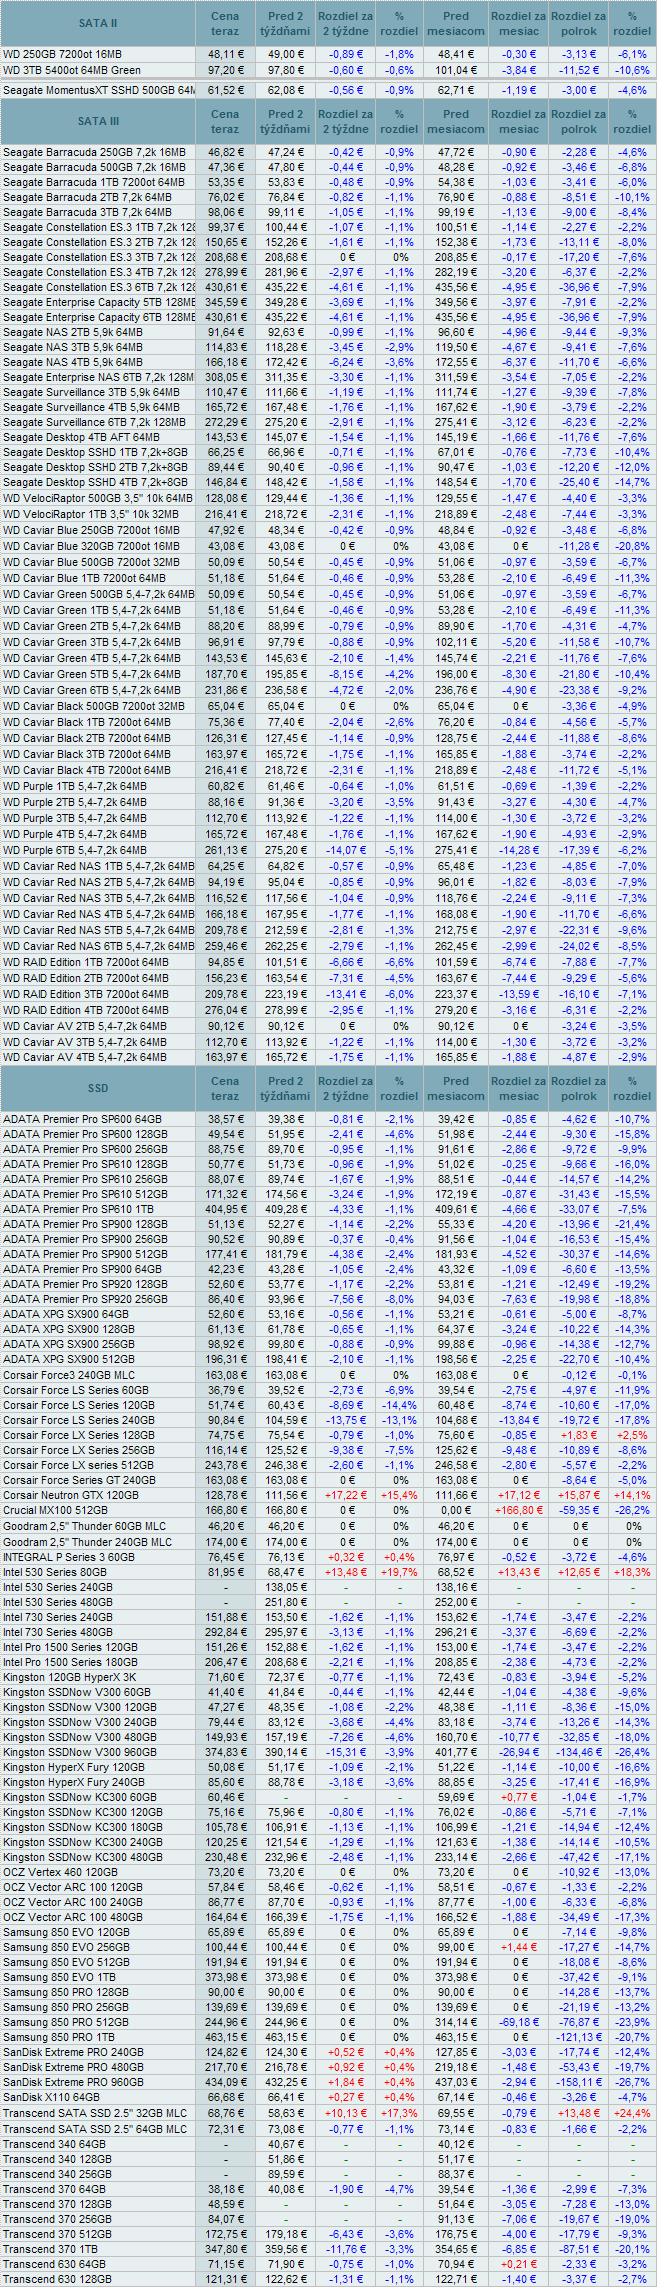Click the 'ADATA Premier Pro SP600 64GB' name
Image resolution: width=657 pixels, height=2287 pixels.
tap(82, 1119)
